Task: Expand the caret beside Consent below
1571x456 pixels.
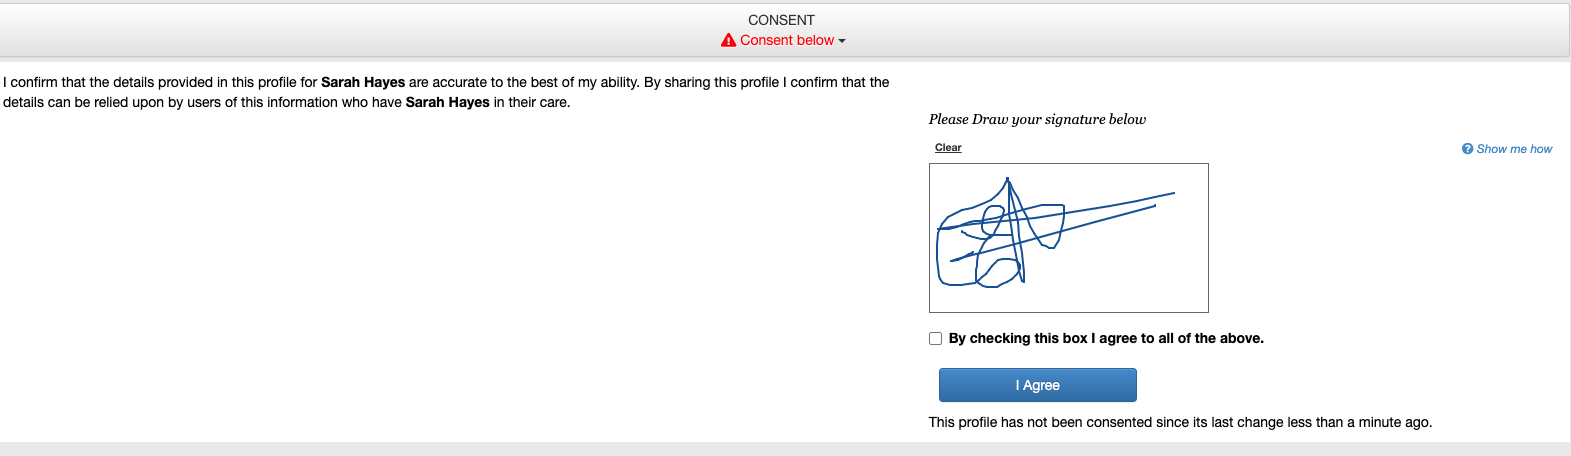Action: coord(842,41)
